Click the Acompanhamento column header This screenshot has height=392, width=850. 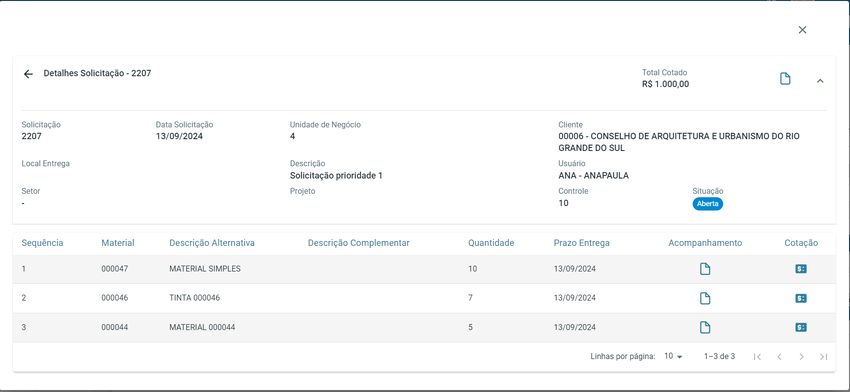pos(705,243)
